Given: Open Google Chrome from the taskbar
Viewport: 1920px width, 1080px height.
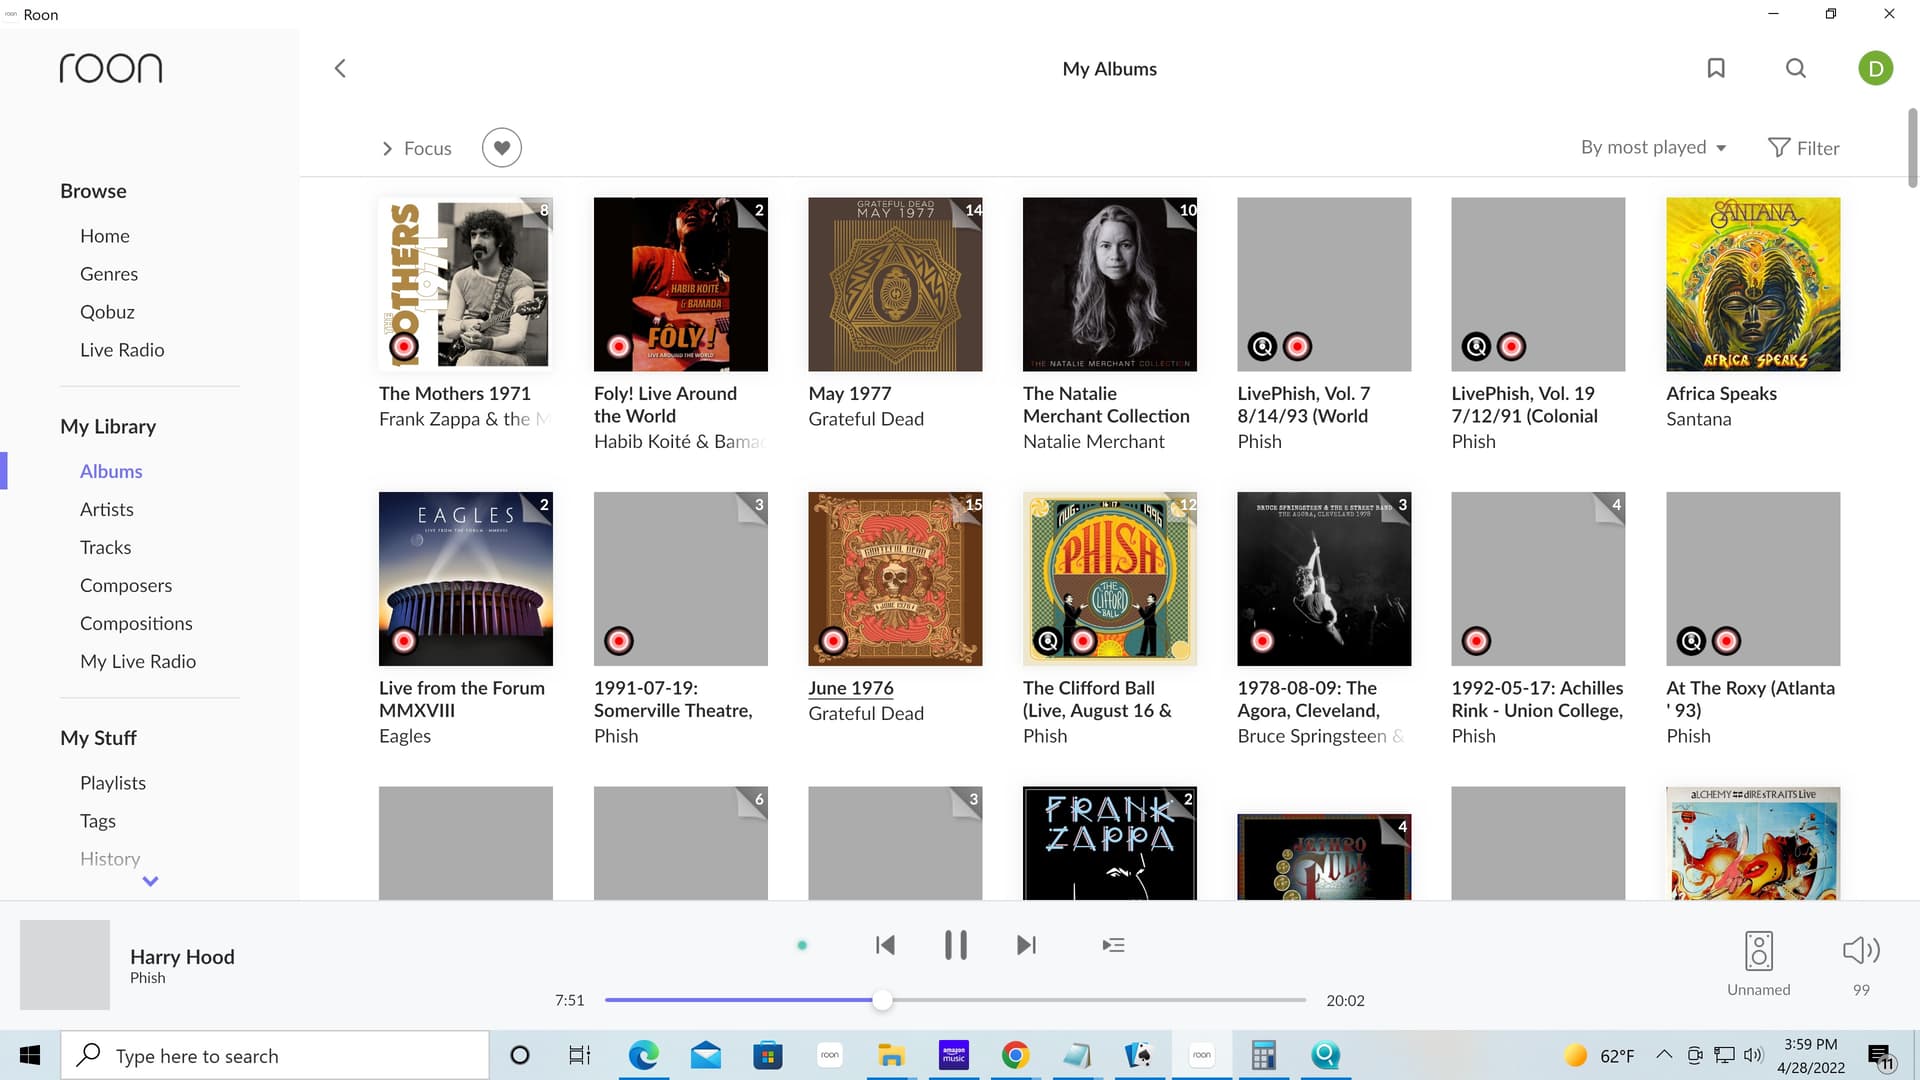Looking at the screenshot, I should pyautogui.click(x=1015, y=1055).
